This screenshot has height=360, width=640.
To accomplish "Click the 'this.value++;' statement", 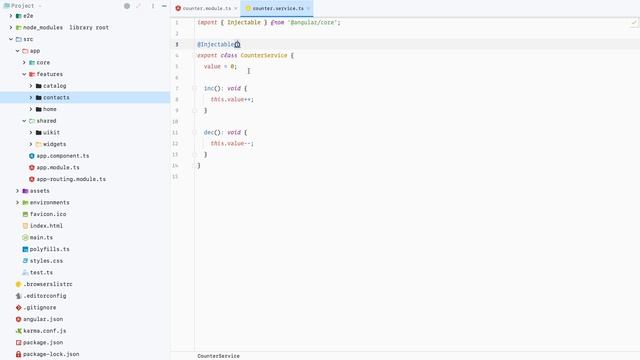I will 232,99.
